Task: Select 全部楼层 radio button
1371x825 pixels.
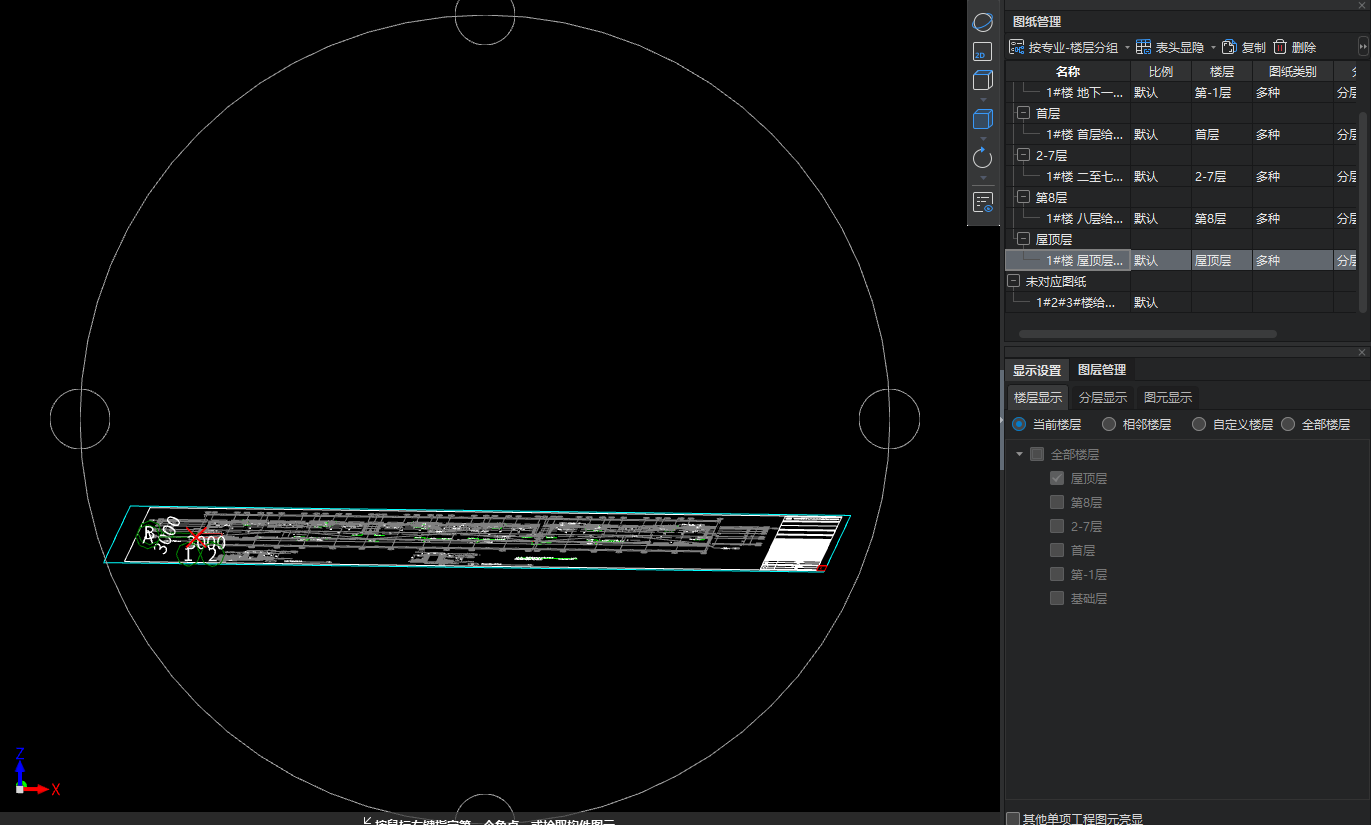Action: [1288, 424]
